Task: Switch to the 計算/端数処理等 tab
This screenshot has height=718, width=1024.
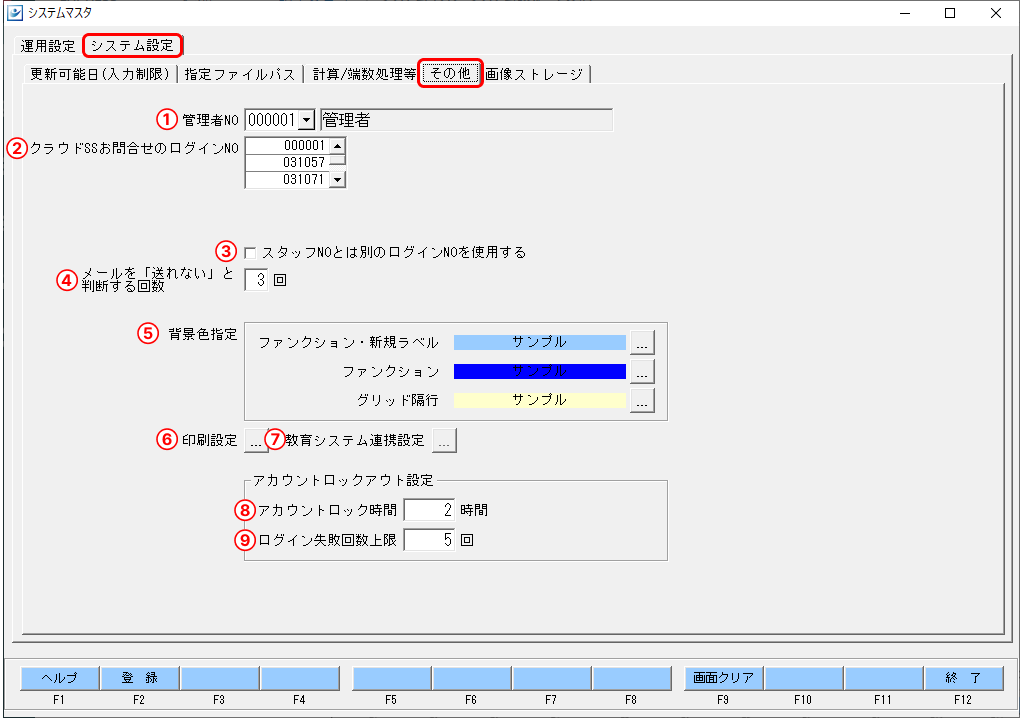Action: click(364, 74)
